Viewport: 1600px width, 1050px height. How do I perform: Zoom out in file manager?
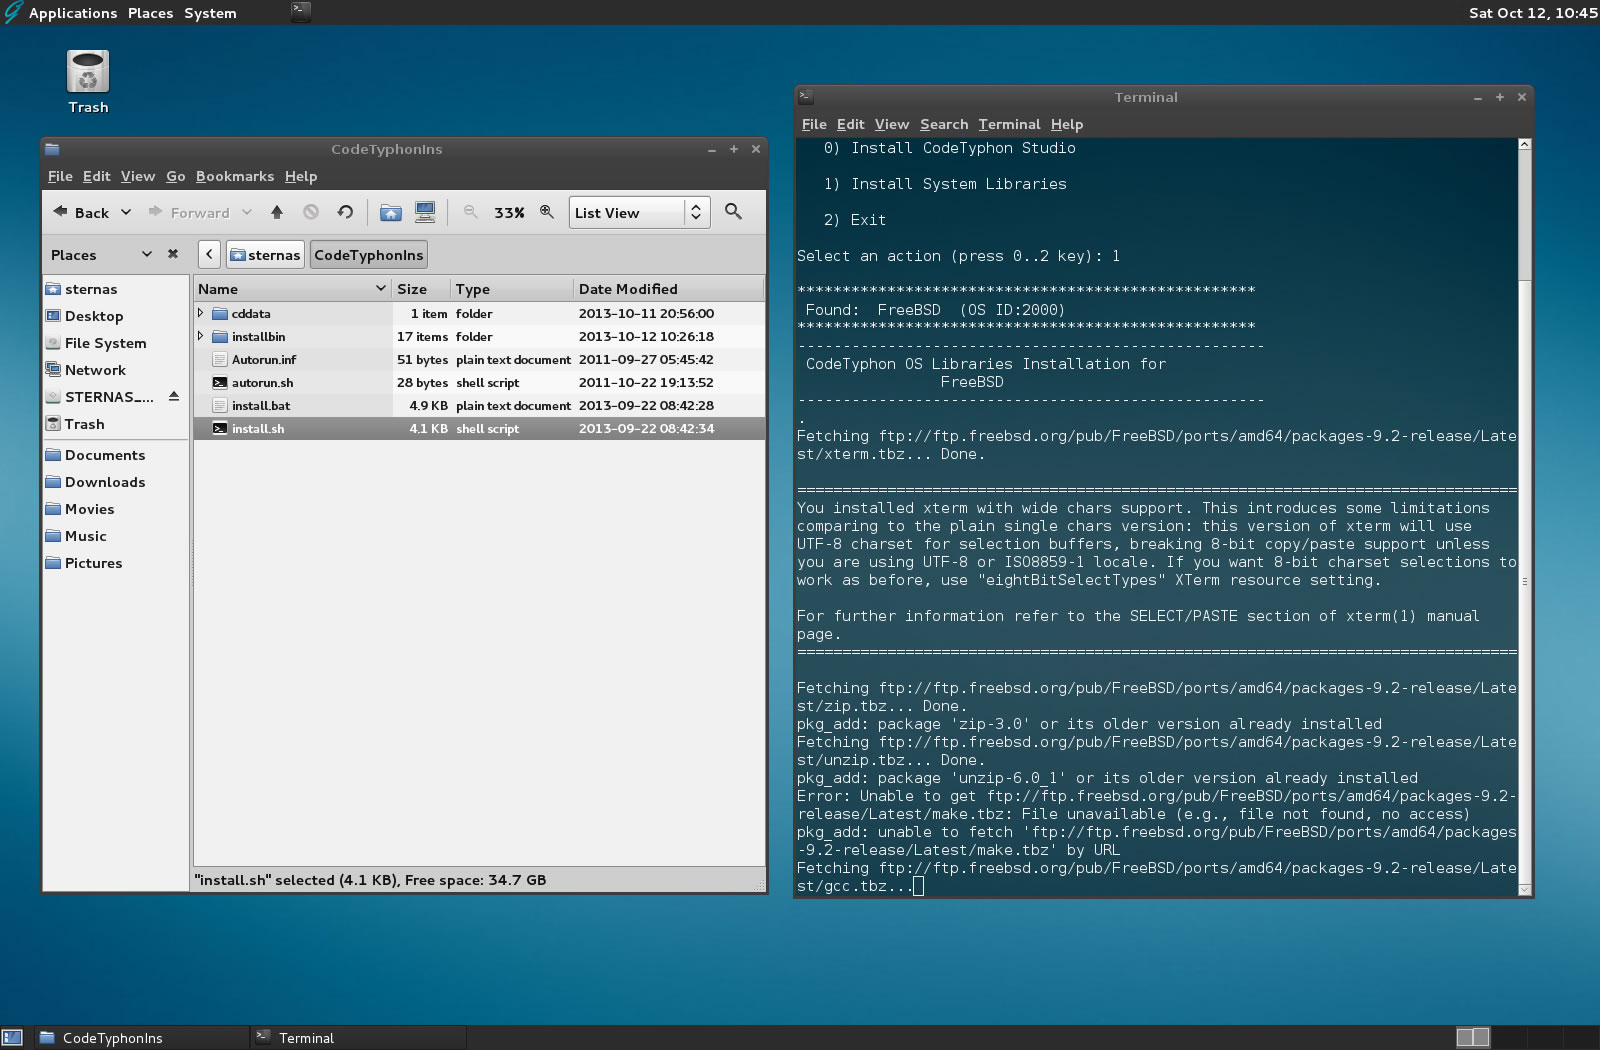pos(470,212)
